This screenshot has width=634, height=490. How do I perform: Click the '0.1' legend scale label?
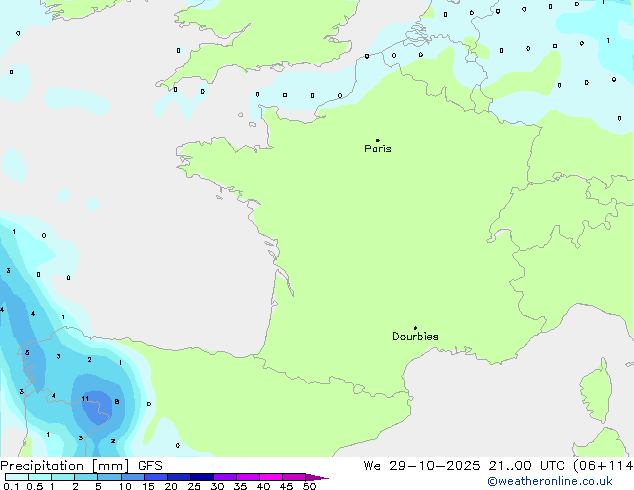coord(11,486)
